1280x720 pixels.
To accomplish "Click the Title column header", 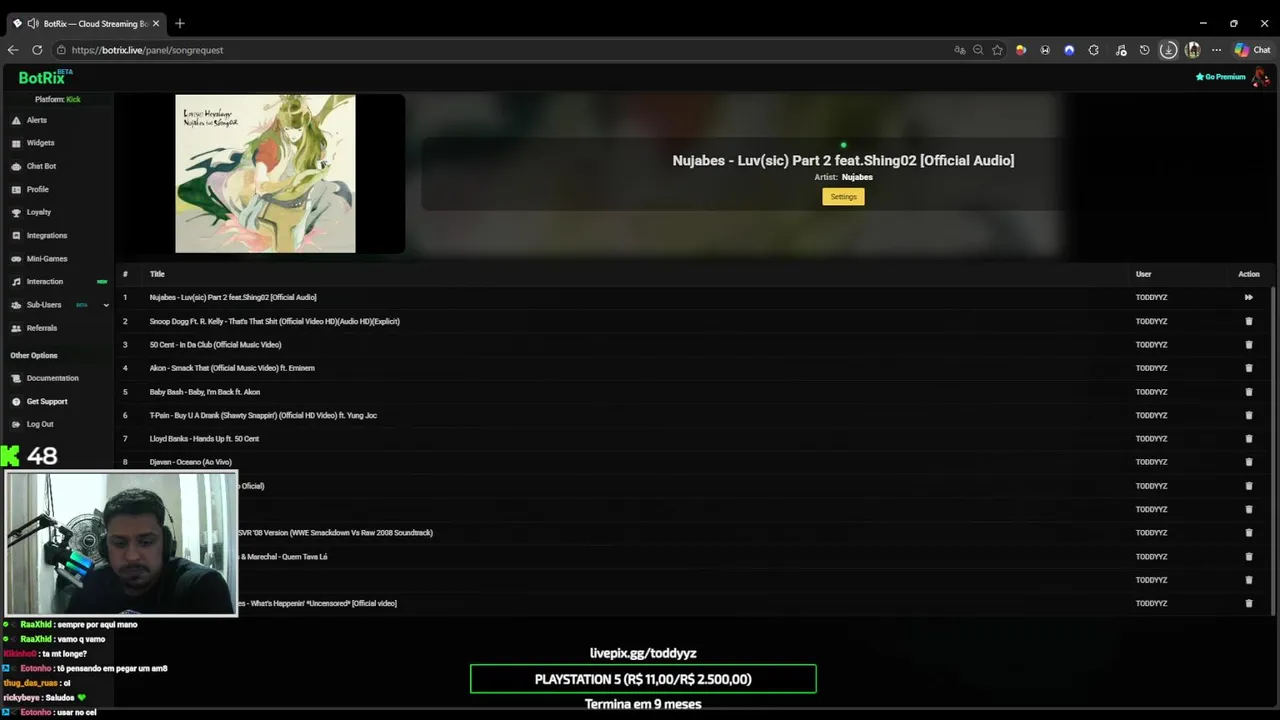I will pyautogui.click(x=157, y=274).
